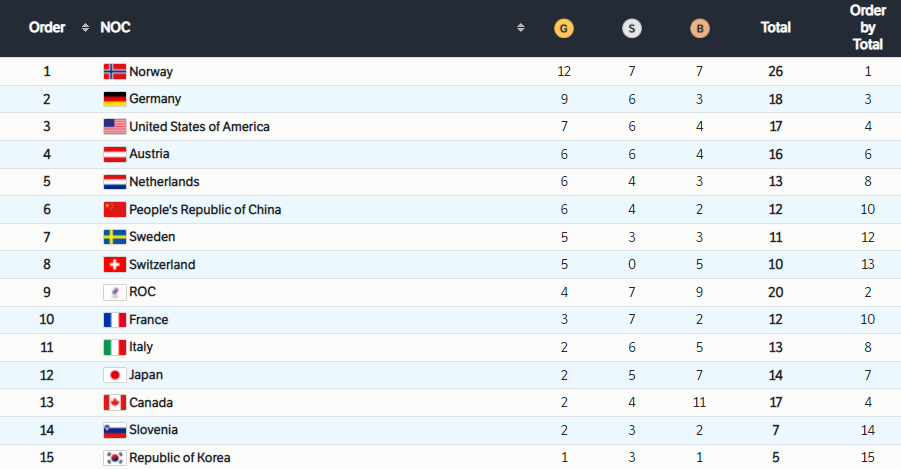Click the Norway flag icon
The height and width of the screenshot is (469, 901).
coord(115,71)
